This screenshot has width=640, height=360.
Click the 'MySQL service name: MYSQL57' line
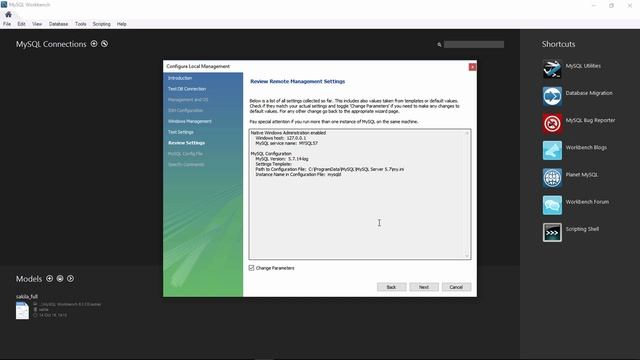coord(287,143)
